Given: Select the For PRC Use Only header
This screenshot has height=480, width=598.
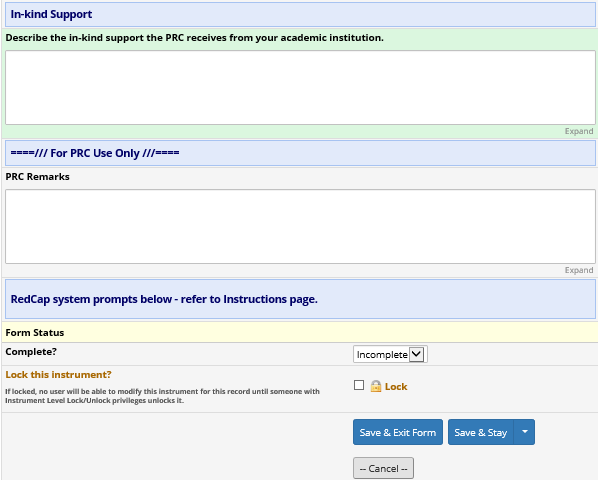Looking at the screenshot, I should pyautogui.click(x=300, y=153).
